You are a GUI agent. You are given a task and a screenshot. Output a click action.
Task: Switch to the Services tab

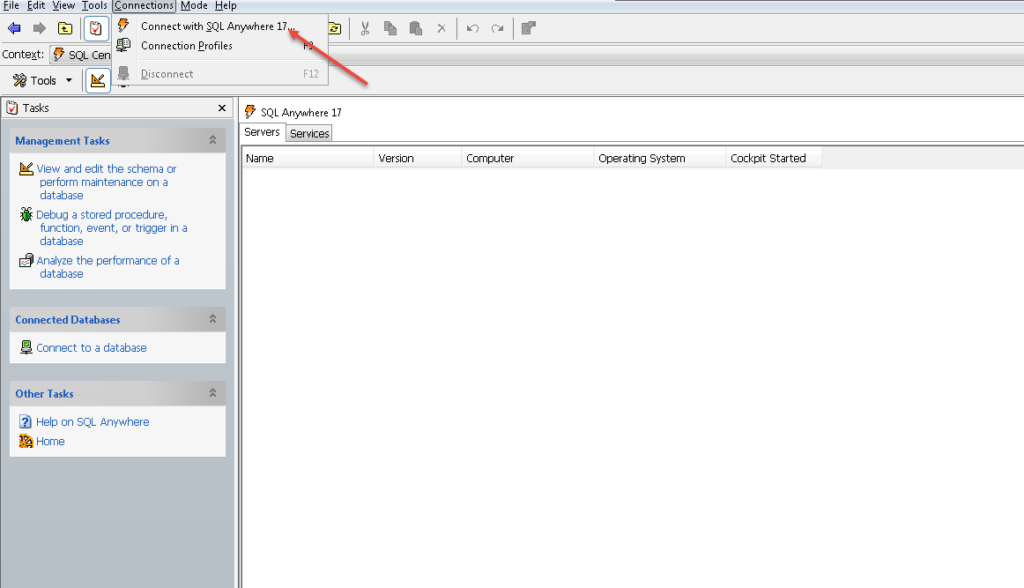308,132
